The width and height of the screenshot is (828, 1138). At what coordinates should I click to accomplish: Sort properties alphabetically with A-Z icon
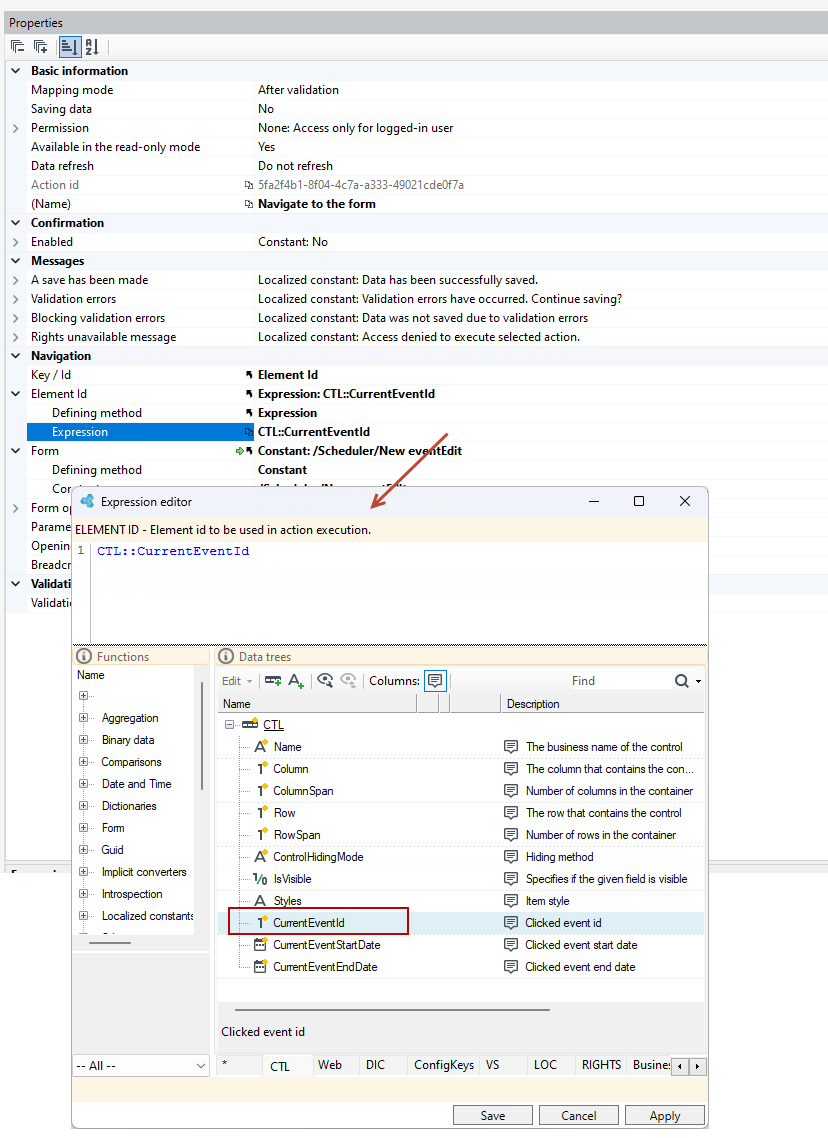tap(92, 47)
